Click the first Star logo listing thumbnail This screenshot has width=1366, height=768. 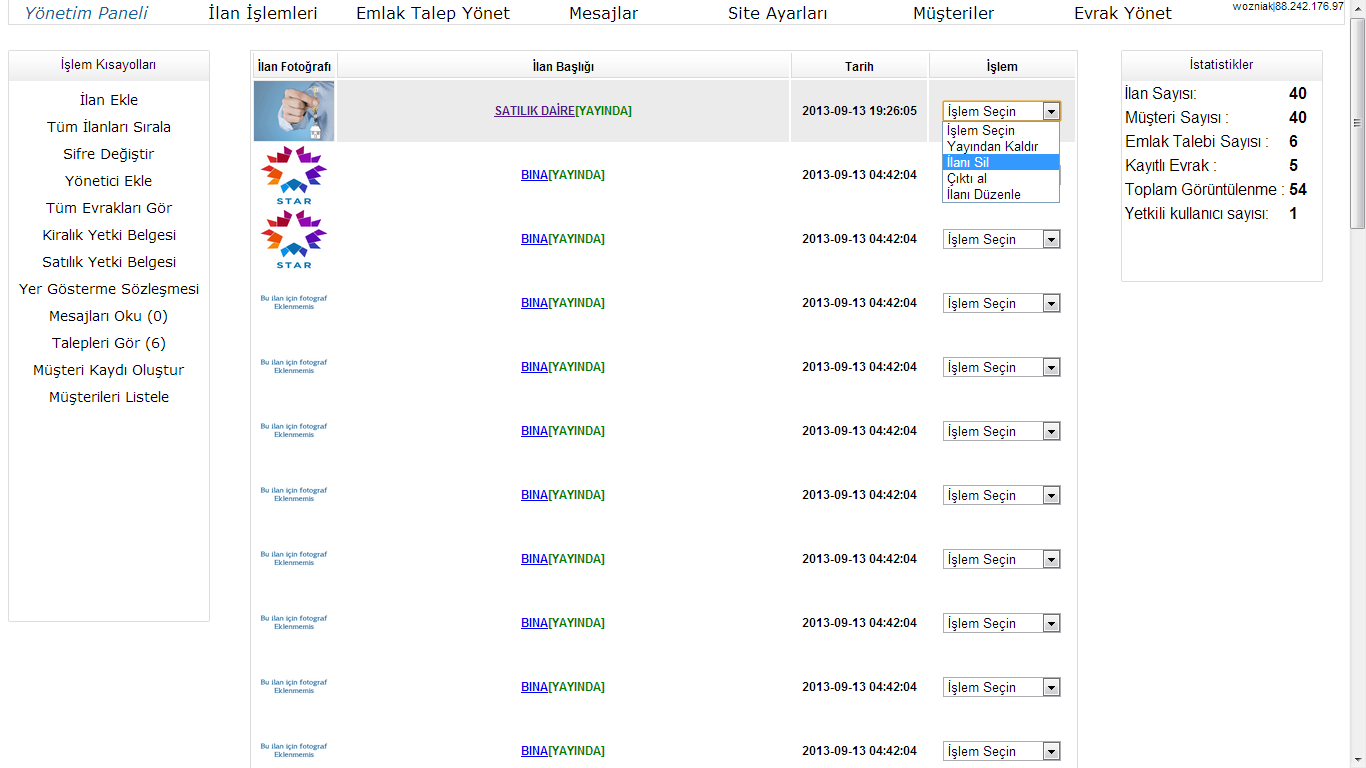pyautogui.click(x=293, y=175)
